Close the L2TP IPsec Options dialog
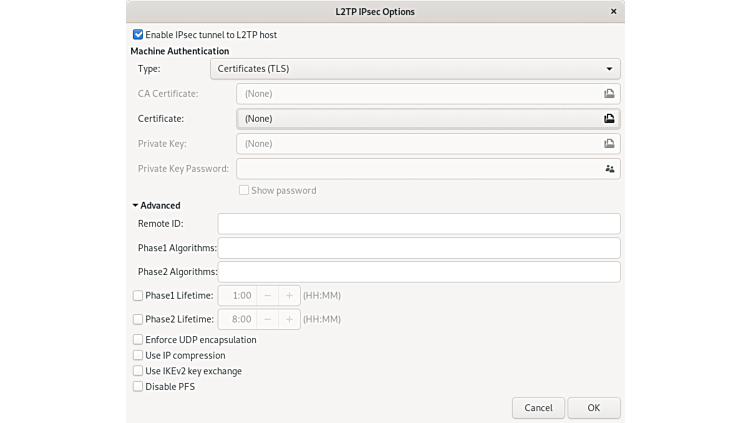752x423 pixels. [613, 12]
